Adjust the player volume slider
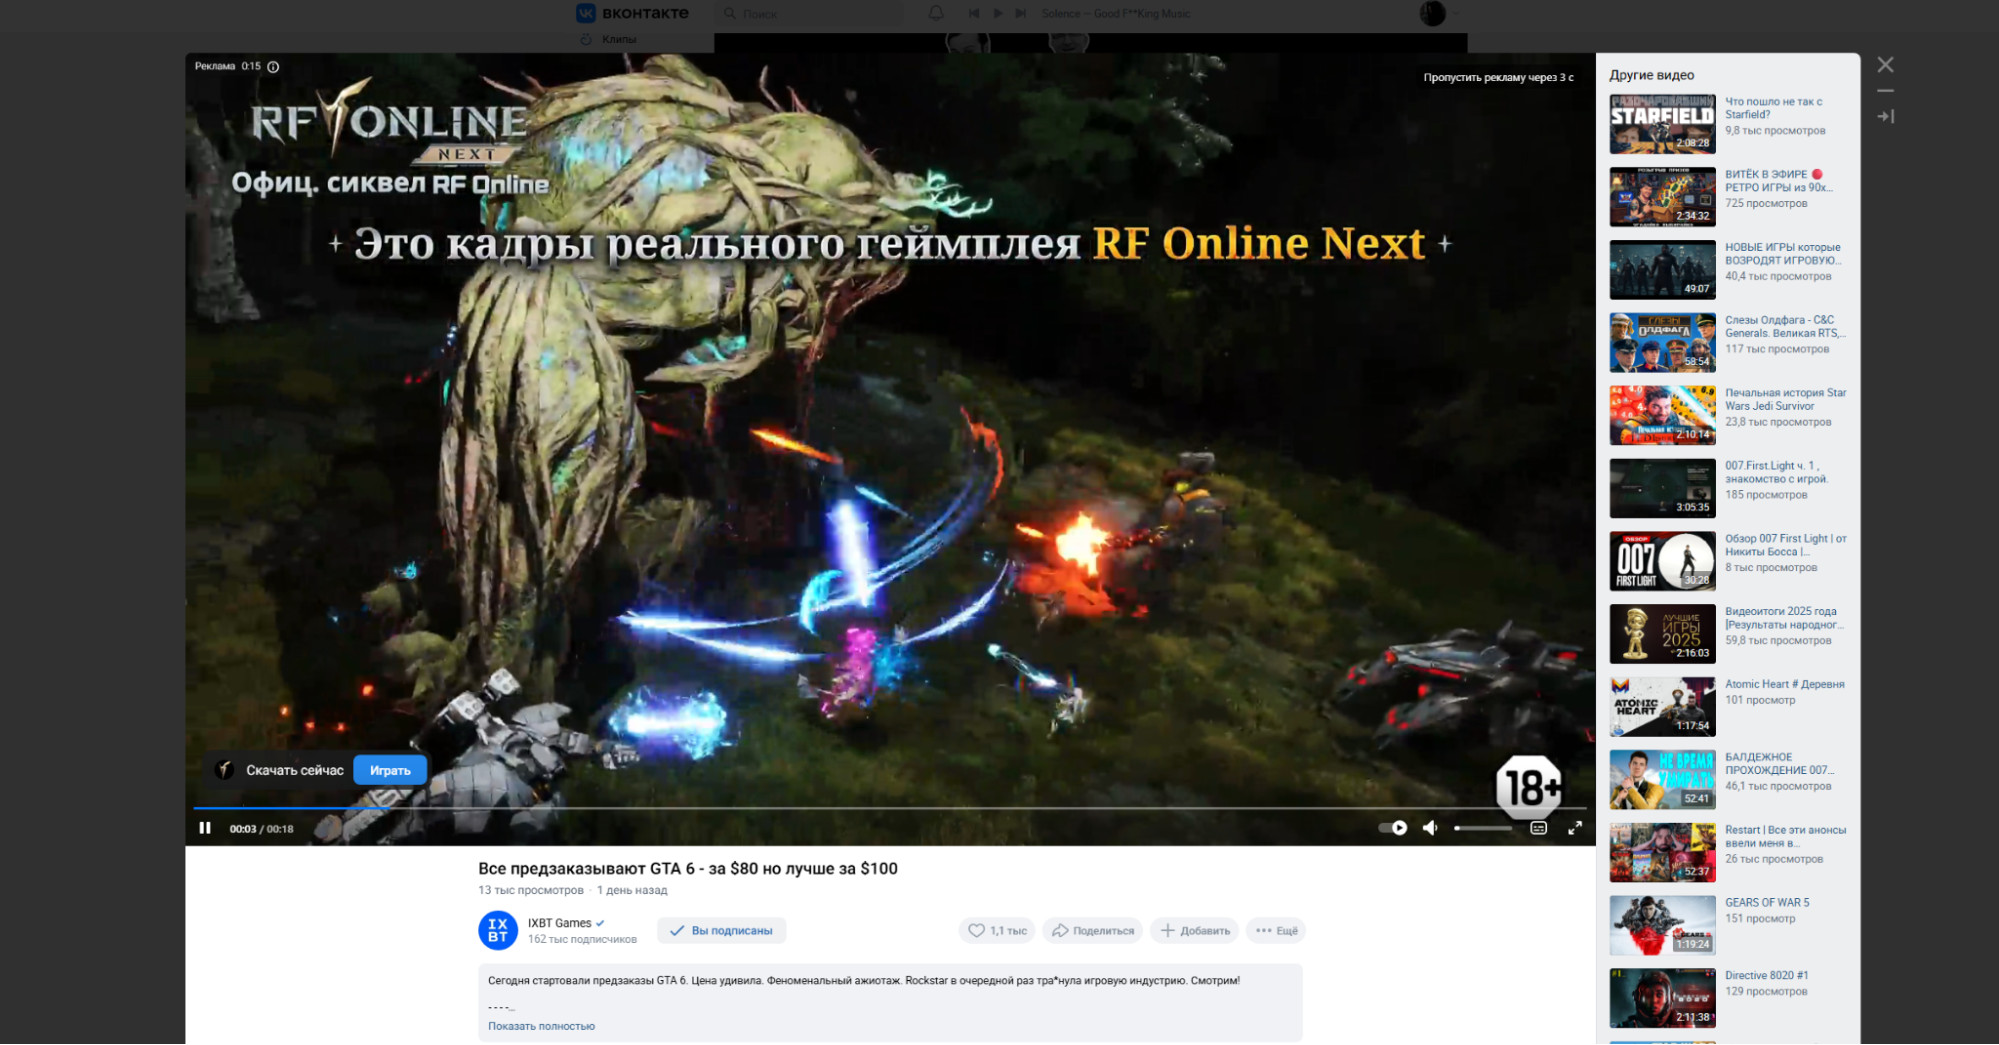 pyautogui.click(x=1483, y=828)
